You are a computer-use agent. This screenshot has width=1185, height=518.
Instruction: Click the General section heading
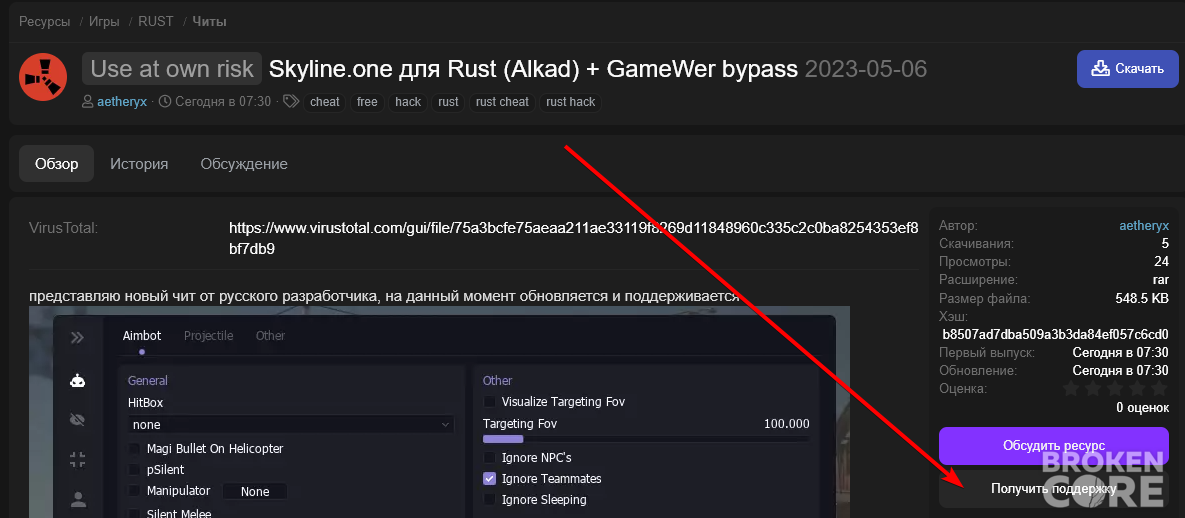[147, 380]
